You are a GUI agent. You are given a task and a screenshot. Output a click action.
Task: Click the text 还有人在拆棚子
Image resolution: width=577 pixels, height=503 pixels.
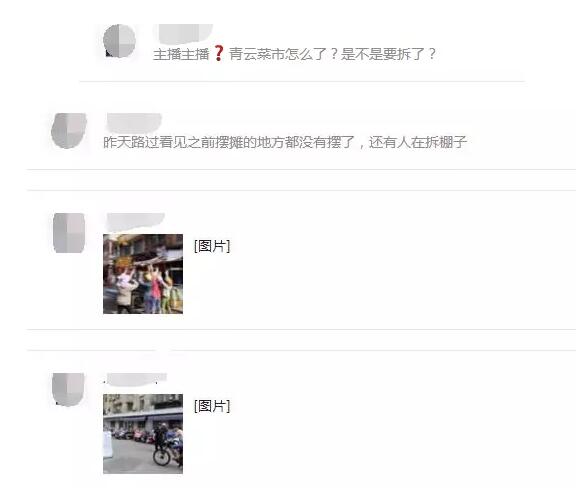[418, 142]
